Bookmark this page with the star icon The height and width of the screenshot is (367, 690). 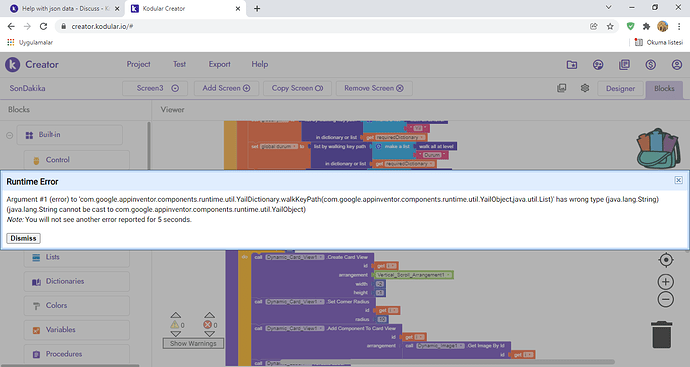click(610, 26)
